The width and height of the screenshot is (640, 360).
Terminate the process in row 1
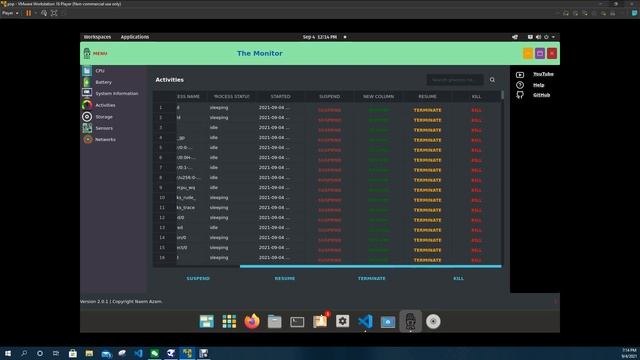tap(427, 110)
